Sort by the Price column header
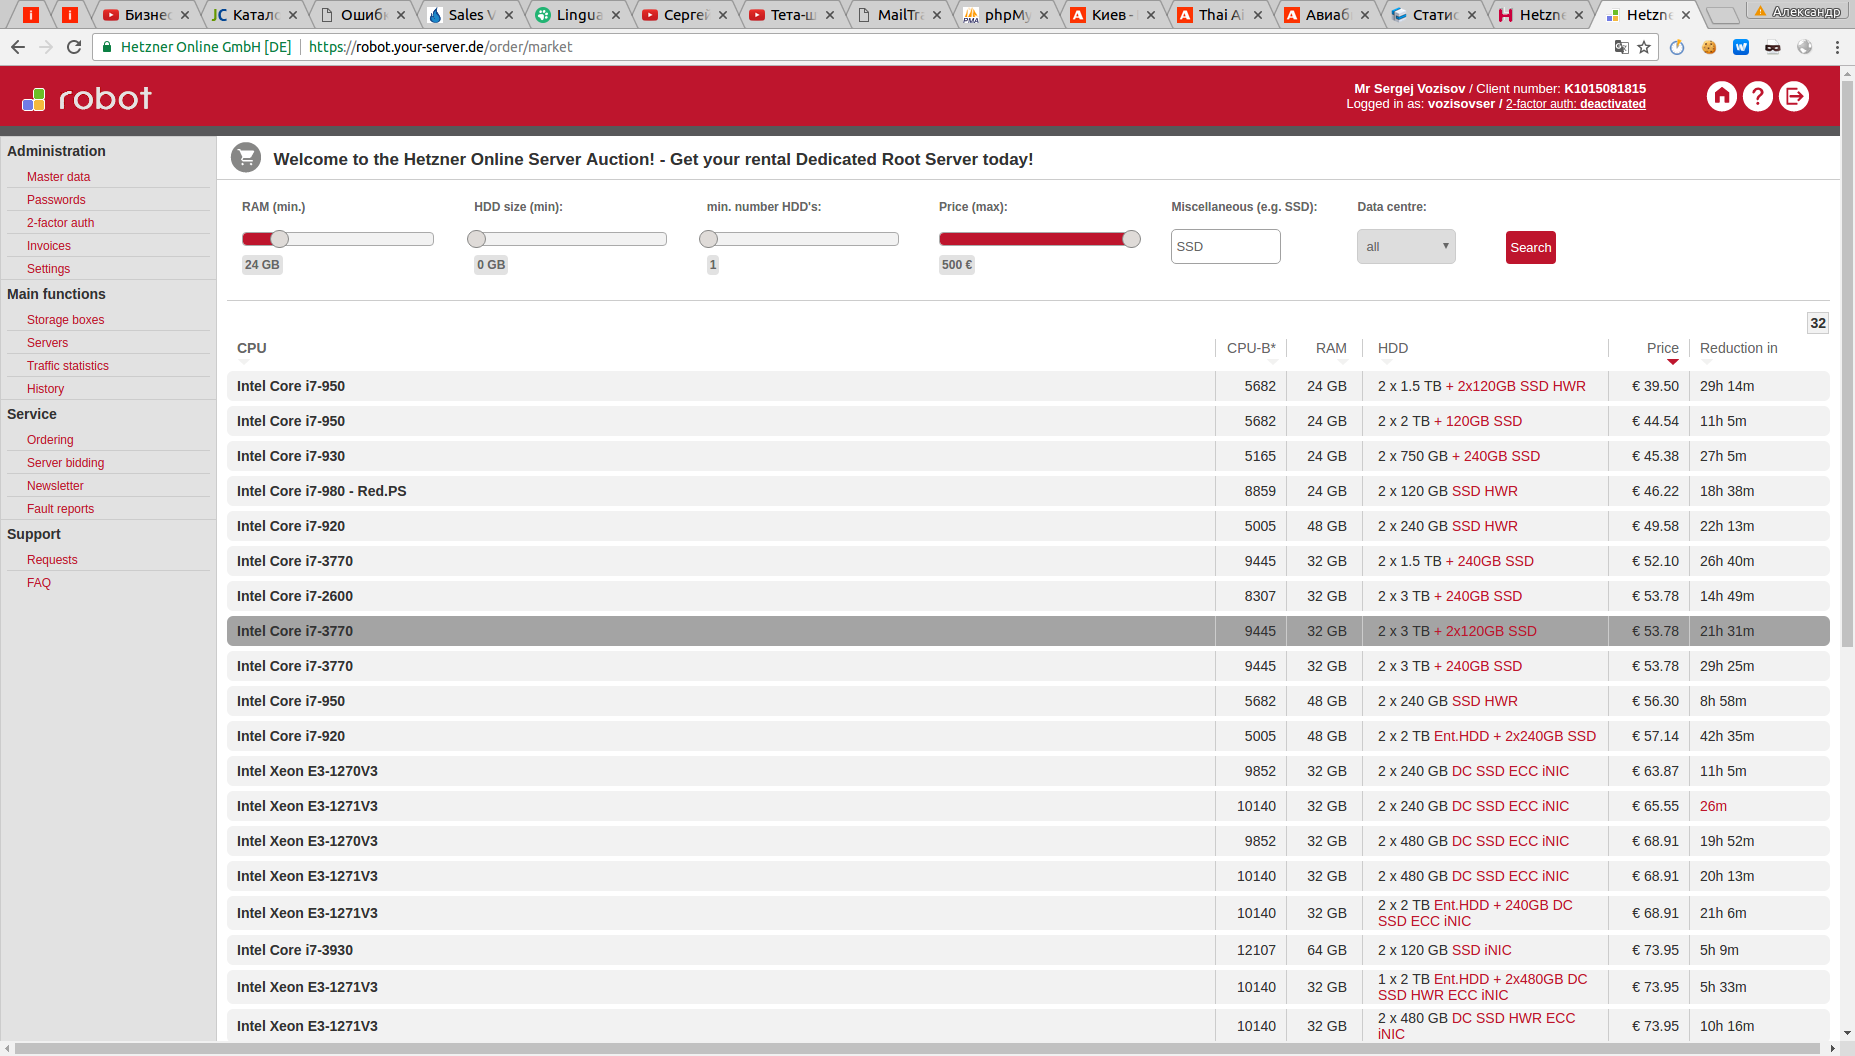The image size is (1855, 1056). click(1662, 348)
